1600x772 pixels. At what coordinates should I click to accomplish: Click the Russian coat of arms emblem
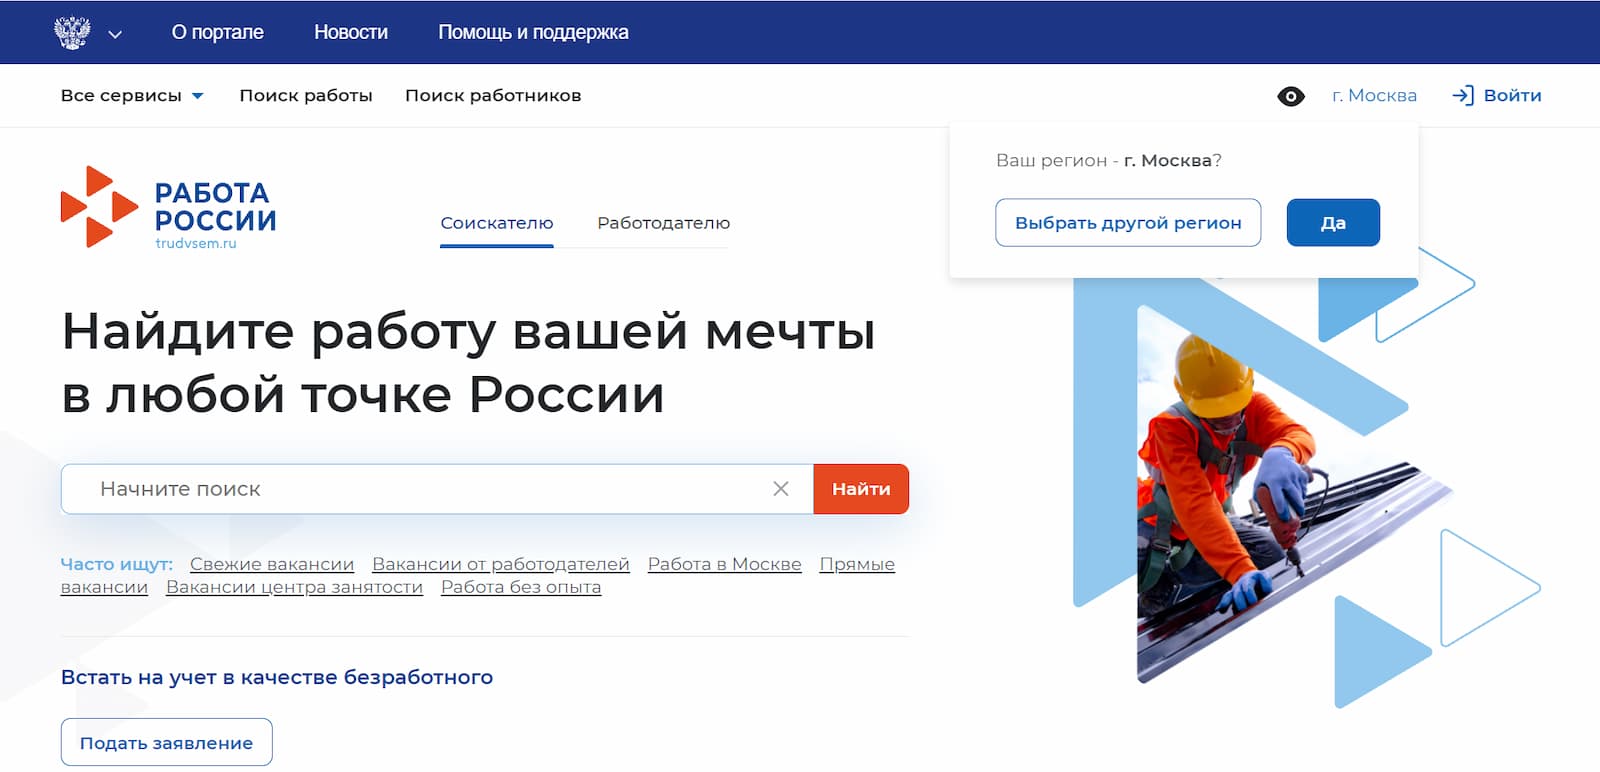[72, 32]
